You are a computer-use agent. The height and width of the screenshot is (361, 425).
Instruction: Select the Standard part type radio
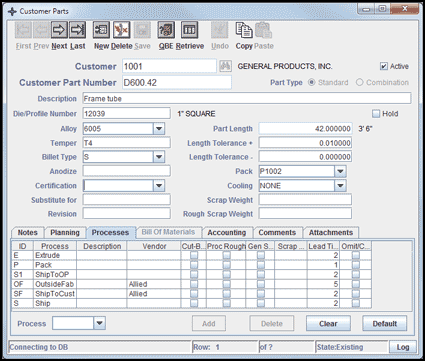[311, 82]
